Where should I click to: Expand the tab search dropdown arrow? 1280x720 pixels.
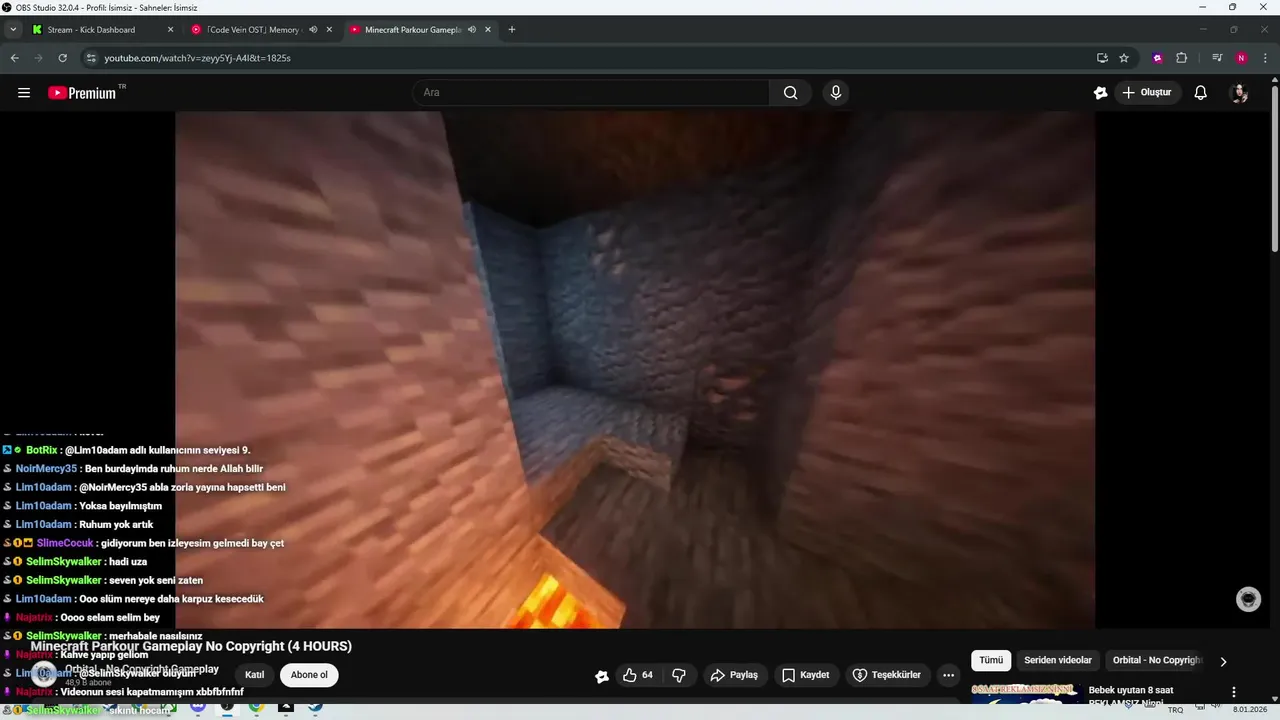tap(13, 29)
